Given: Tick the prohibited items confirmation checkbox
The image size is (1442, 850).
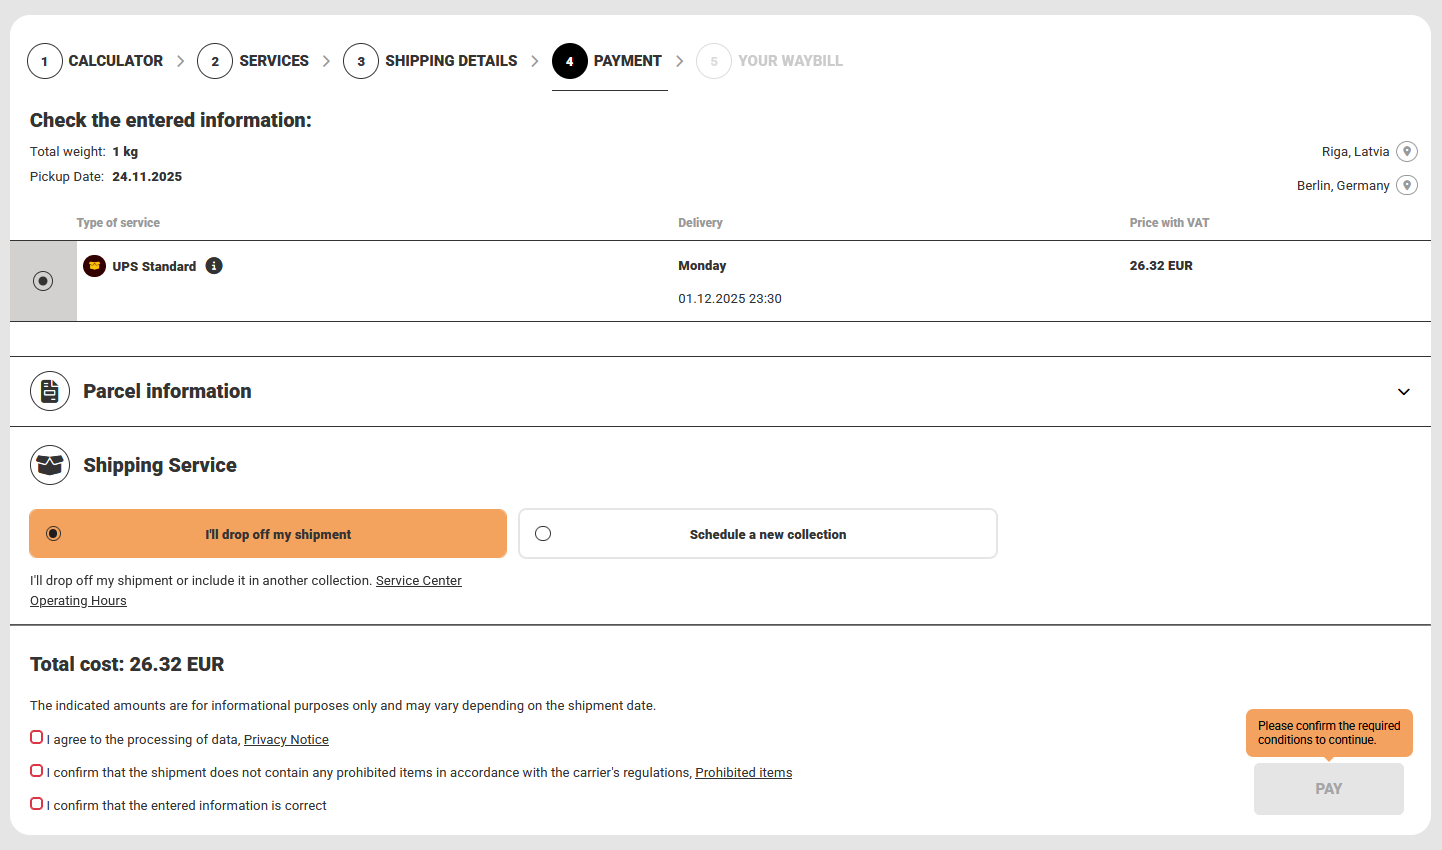Looking at the screenshot, I should click(37, 771).
